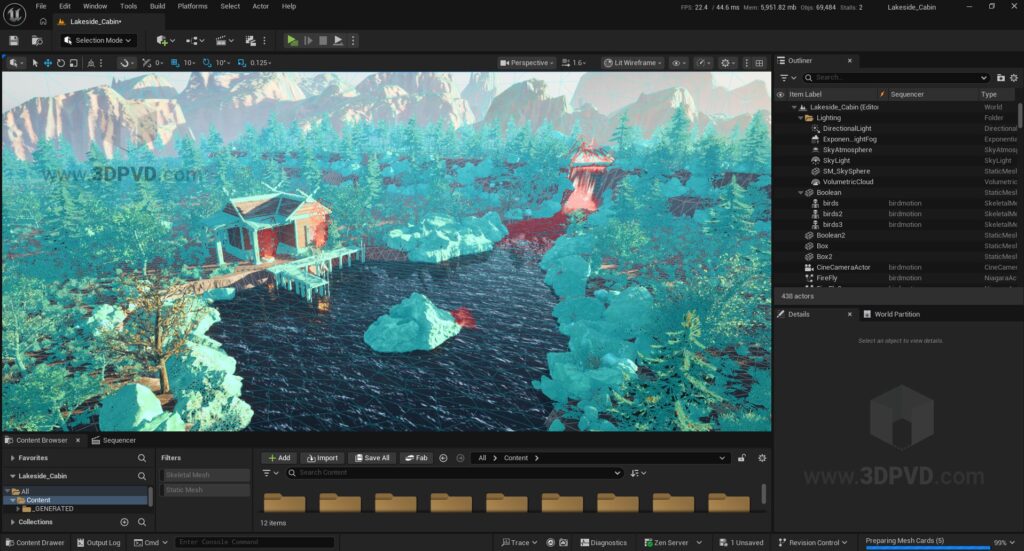Open Outliner settings gear icon
Viewport: 1024px width, 551px height.
click(1014, 77)
